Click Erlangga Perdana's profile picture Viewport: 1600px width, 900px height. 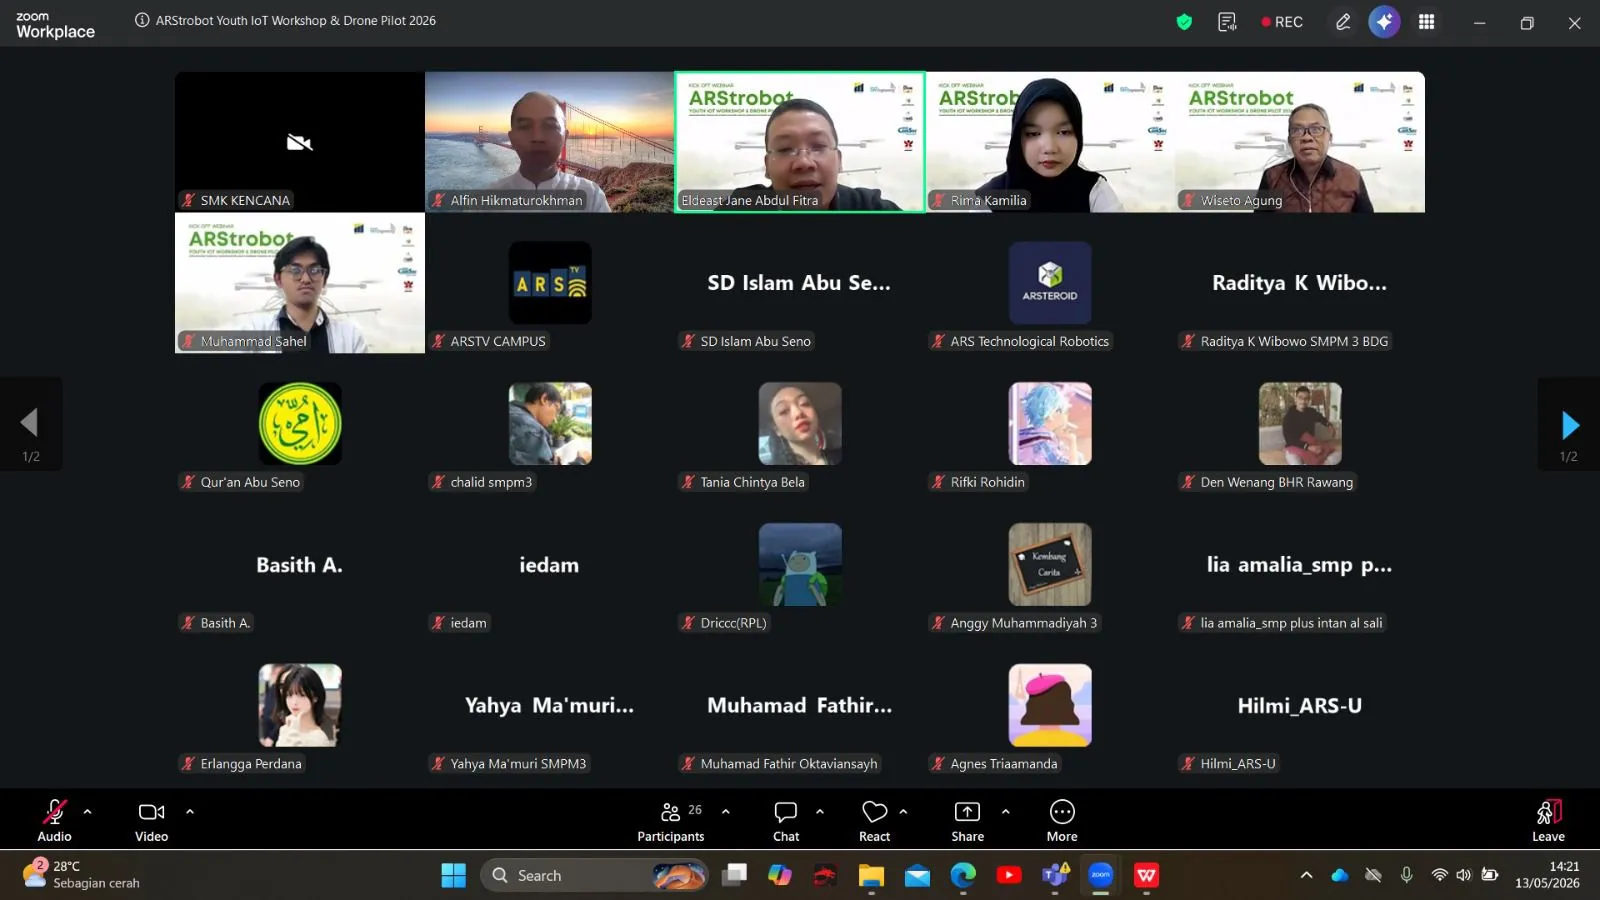300,706
